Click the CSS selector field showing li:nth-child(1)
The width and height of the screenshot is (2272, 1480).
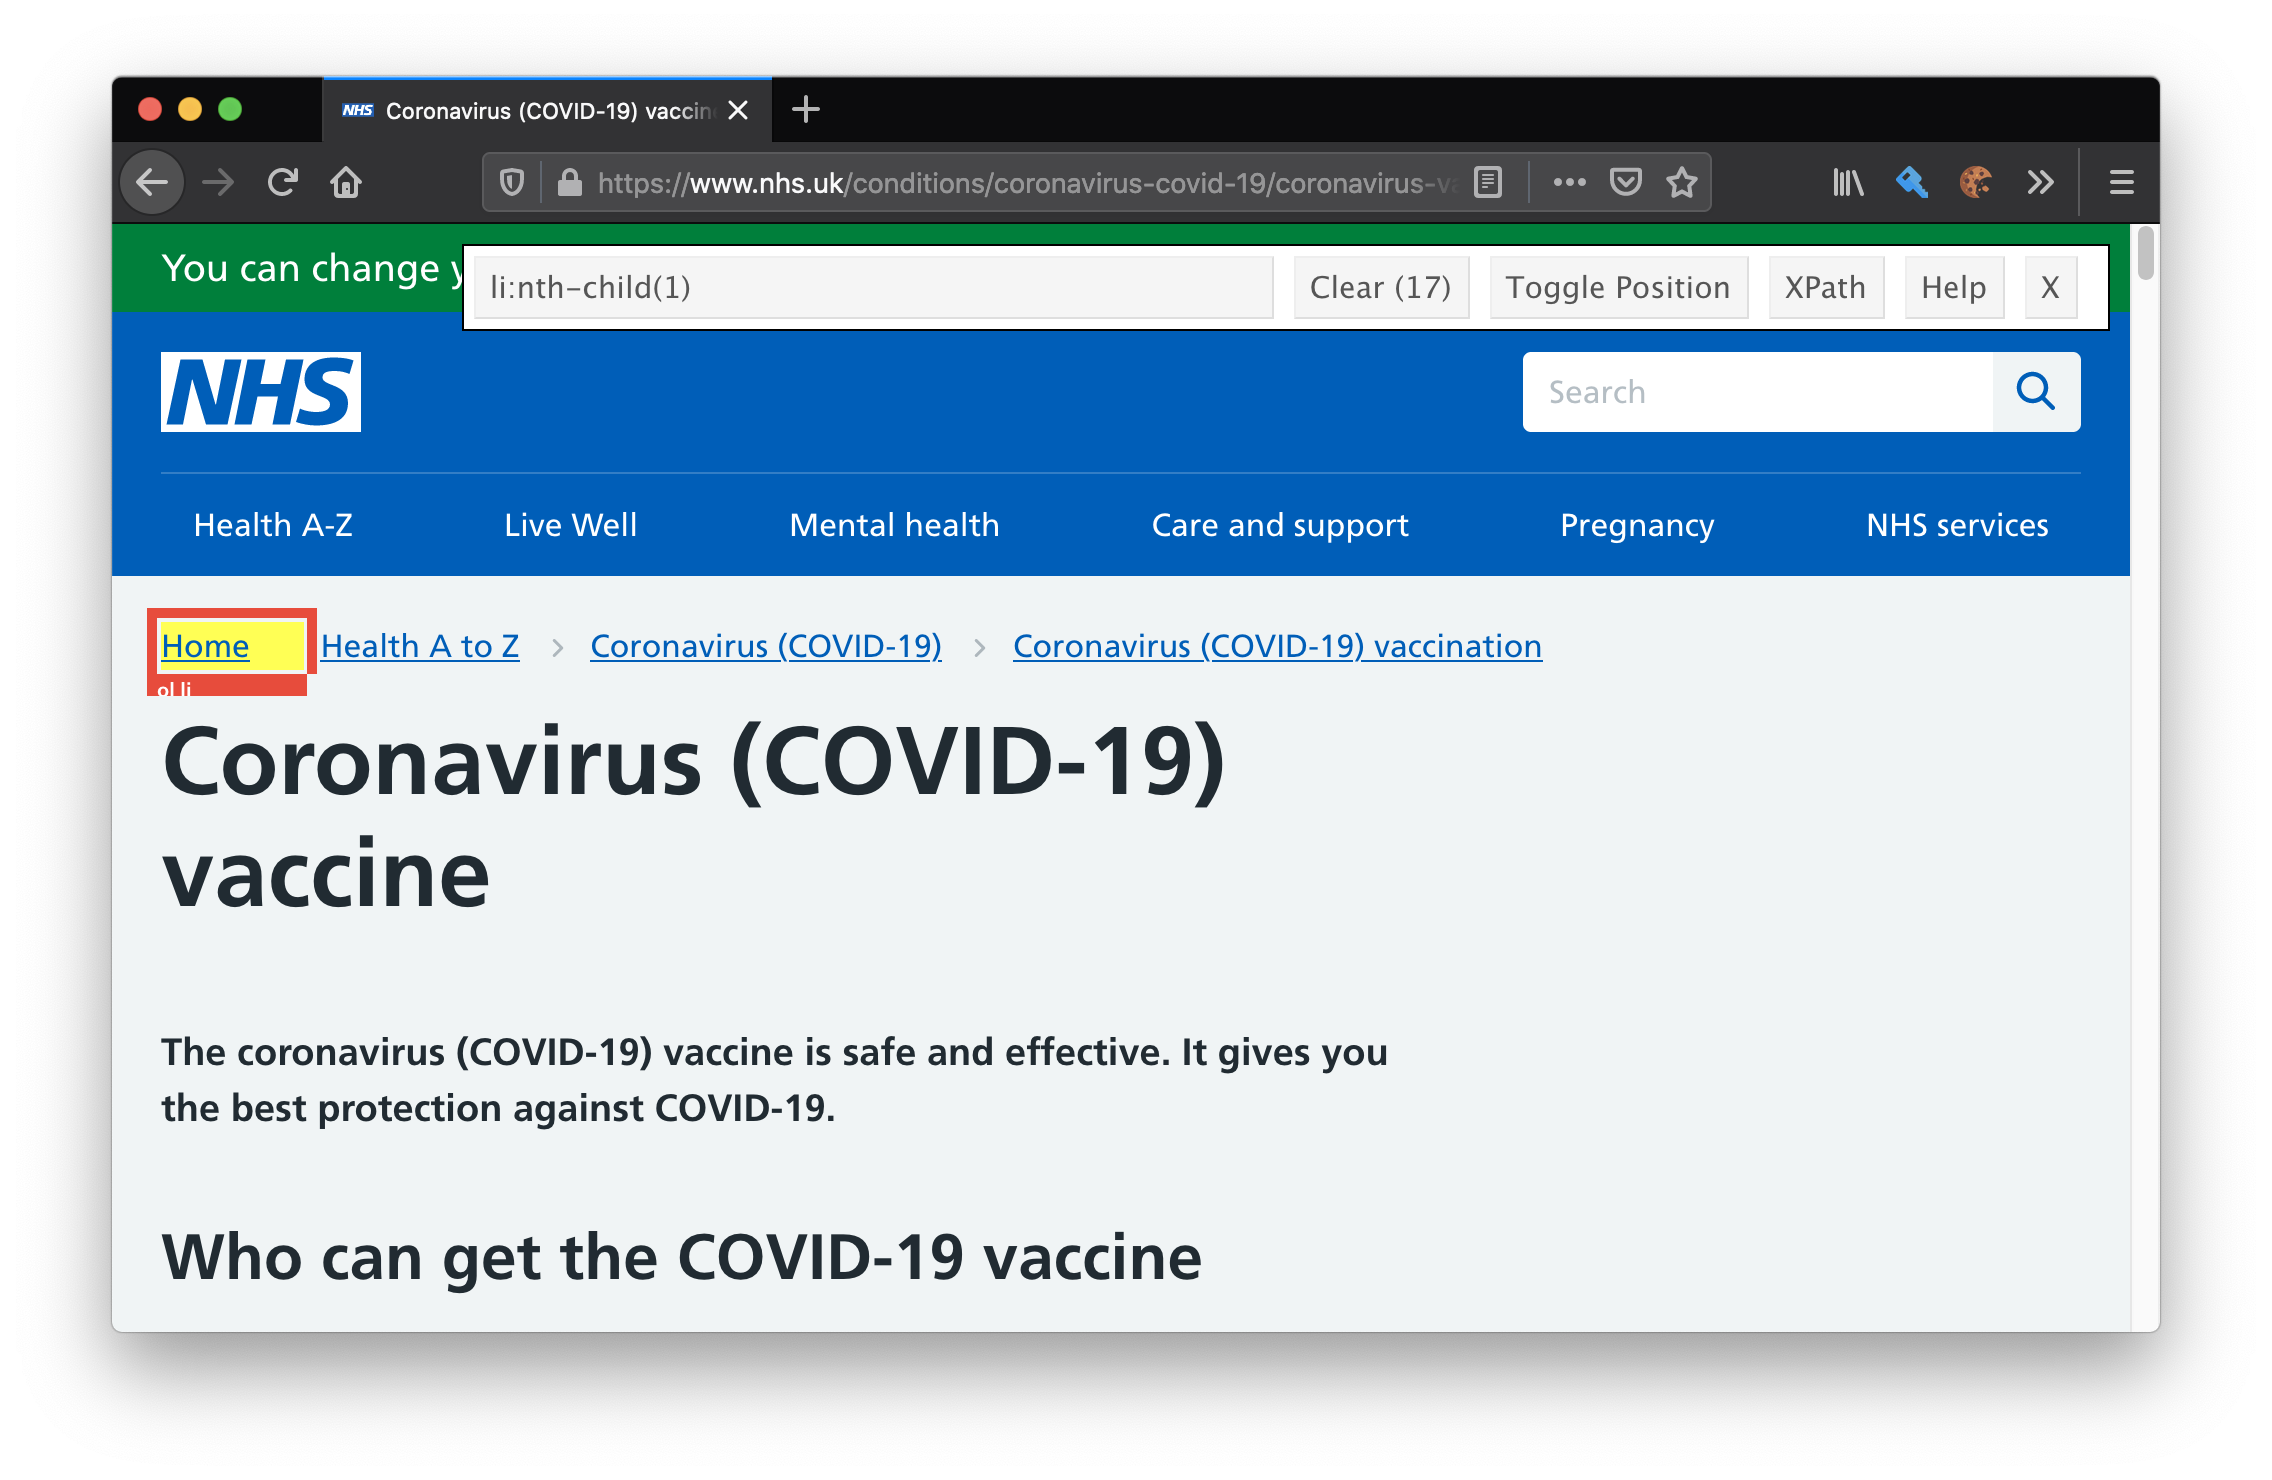click(874, 288)
